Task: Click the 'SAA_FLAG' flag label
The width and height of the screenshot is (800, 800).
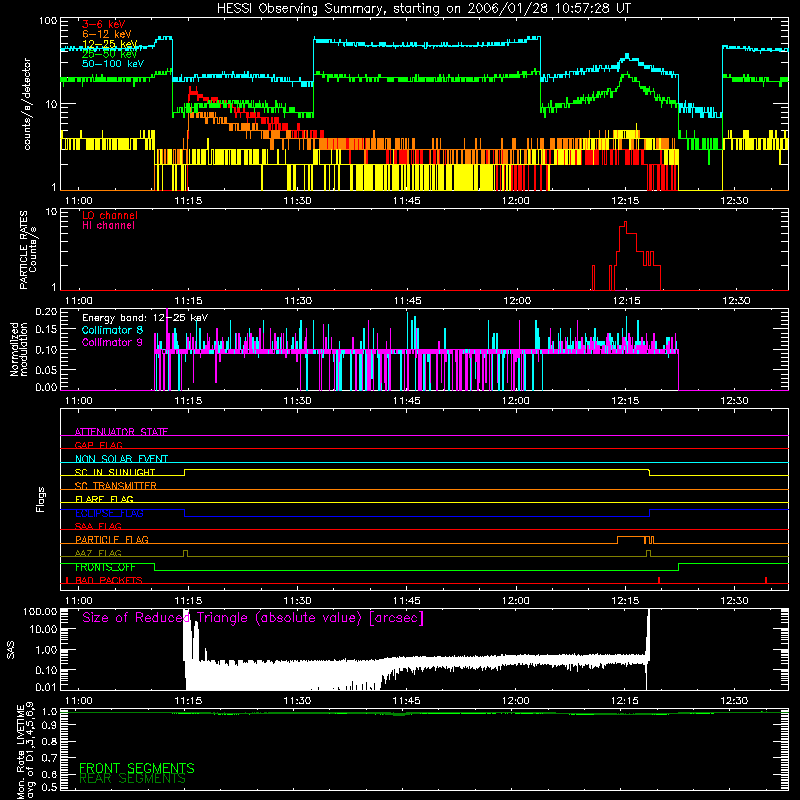Action: coord(98,526)
